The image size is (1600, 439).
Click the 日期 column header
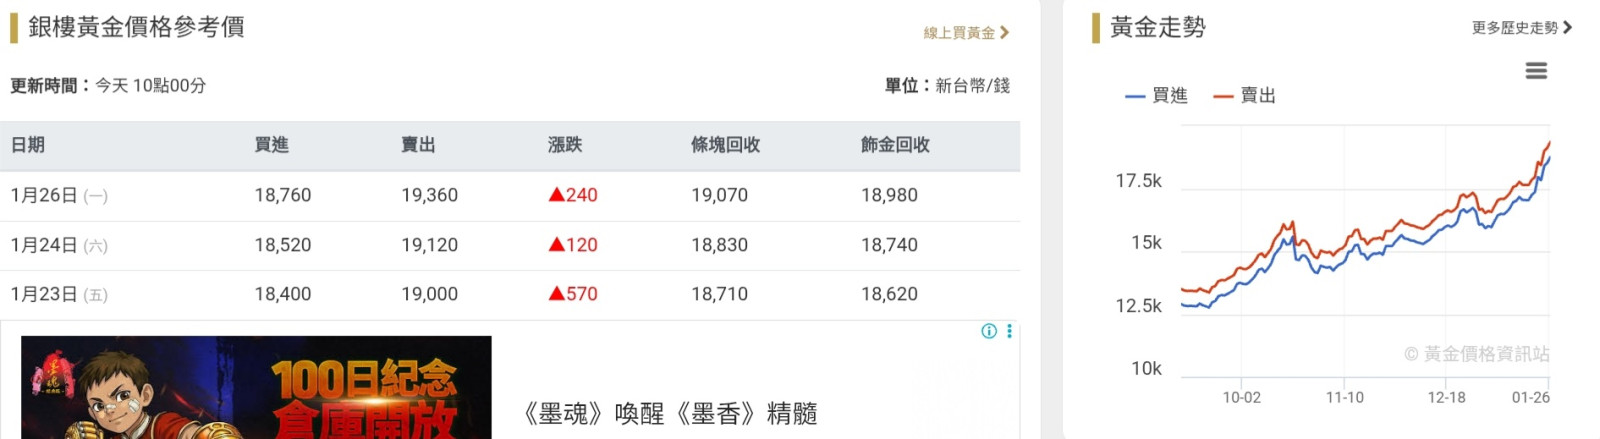click(28, 145)
